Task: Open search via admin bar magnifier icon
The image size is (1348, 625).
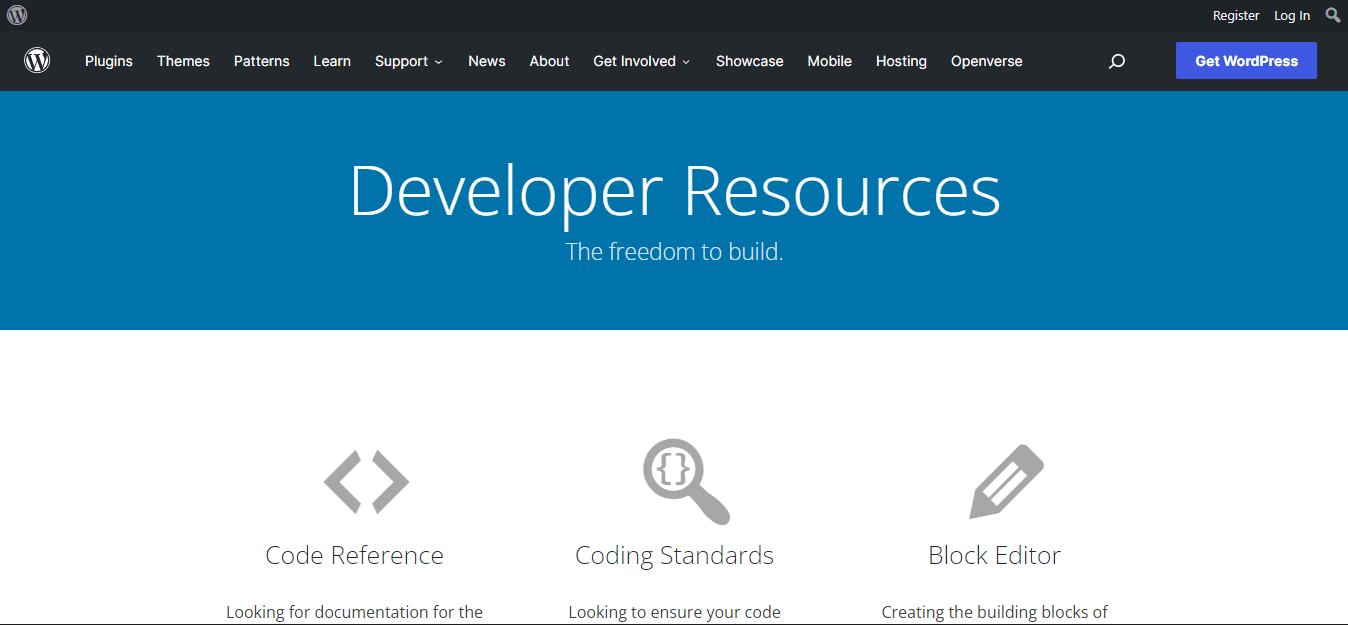Action: click(1333, 15)
